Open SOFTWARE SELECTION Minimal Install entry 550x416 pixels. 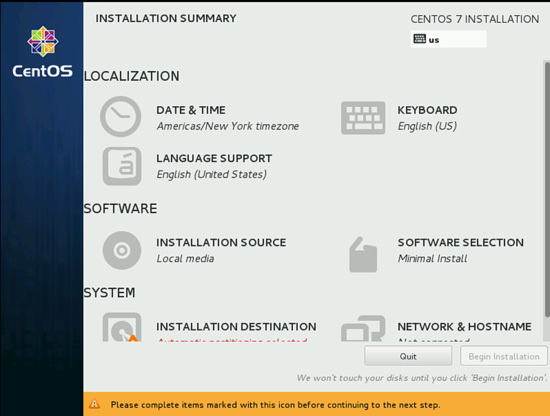pyautogui.click(x=461, y=250)
